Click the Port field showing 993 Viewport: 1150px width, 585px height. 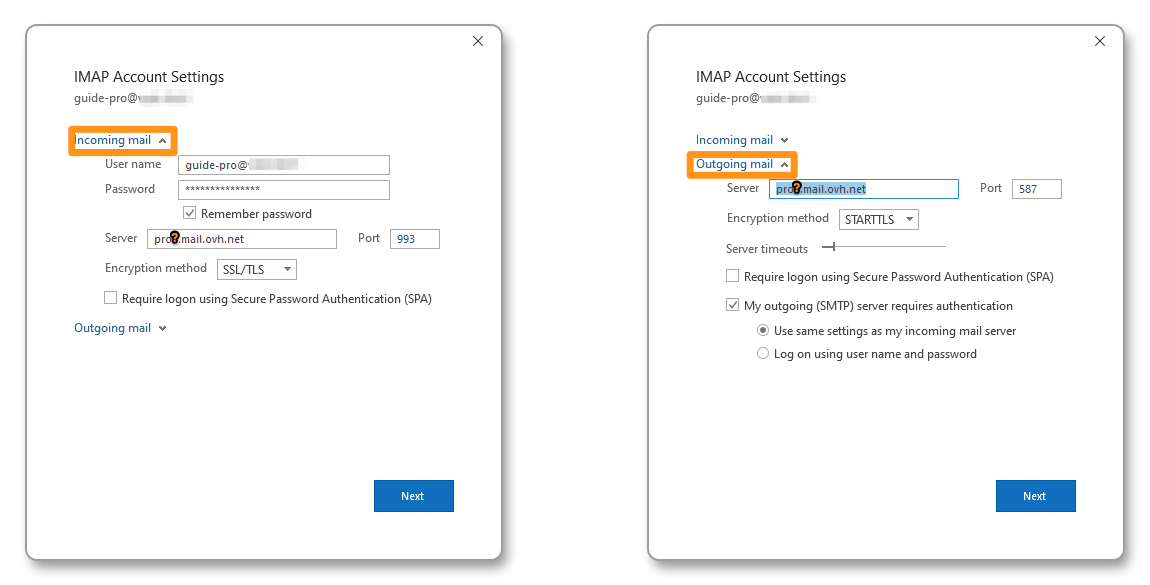[x=414, y=239]
